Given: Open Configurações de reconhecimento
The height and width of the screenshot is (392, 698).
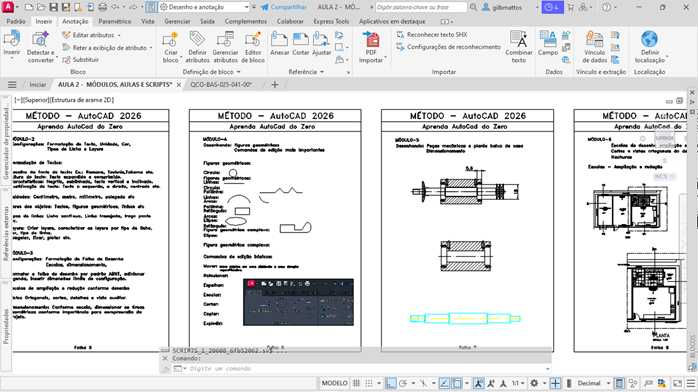Looking at the screenshot, I should (448, 47).
